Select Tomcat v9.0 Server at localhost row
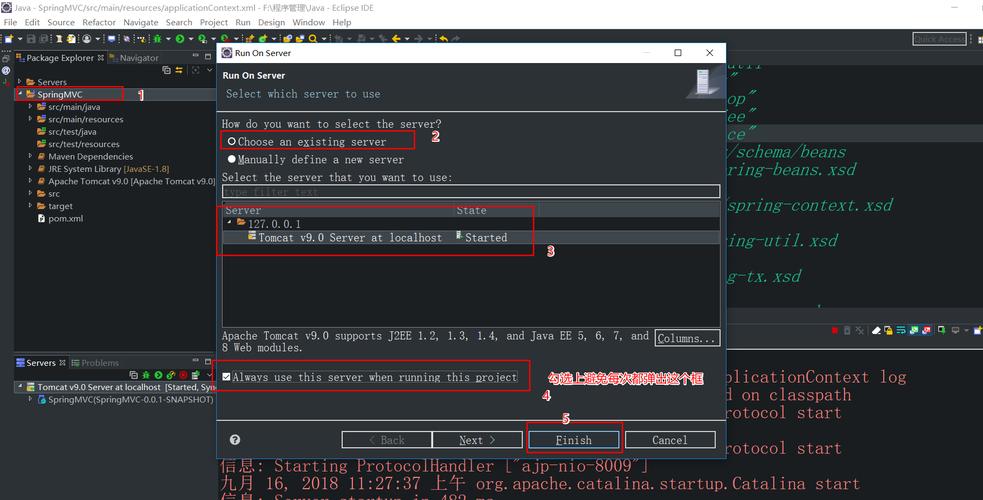The width and height of the screenshot is (983, 500). point(471,237)
